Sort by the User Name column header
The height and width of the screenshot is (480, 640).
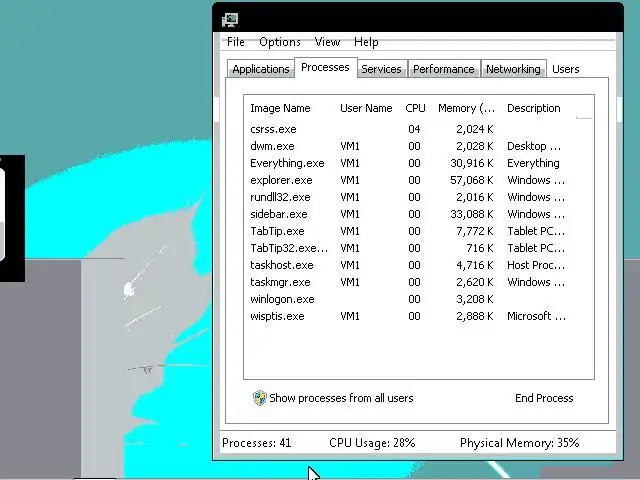pos(366,108)
